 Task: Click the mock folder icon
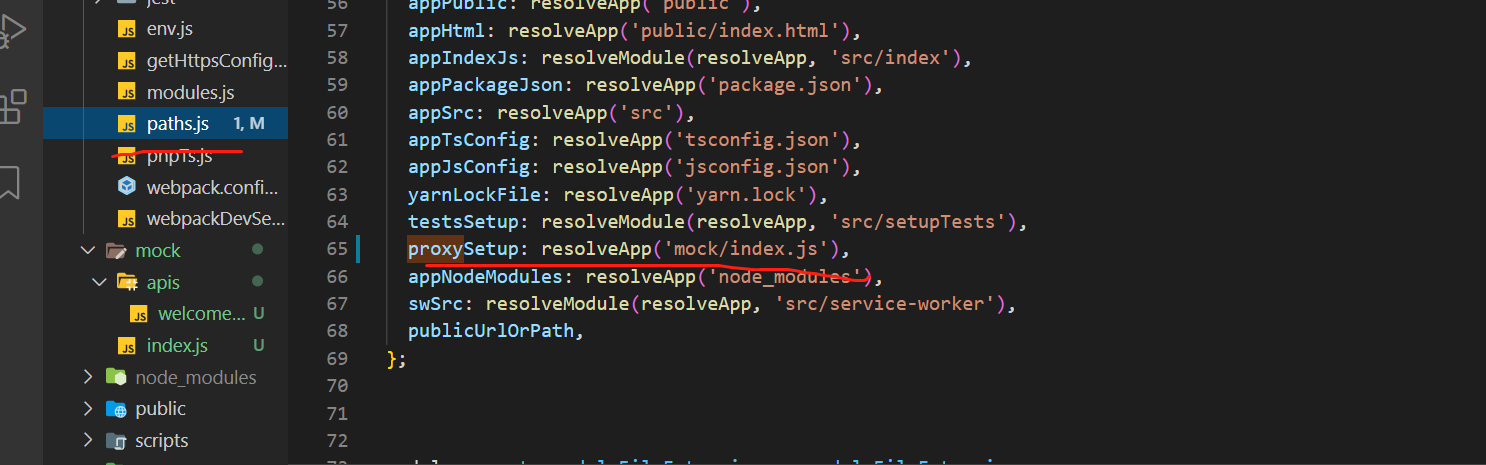[x=116, y=250]
